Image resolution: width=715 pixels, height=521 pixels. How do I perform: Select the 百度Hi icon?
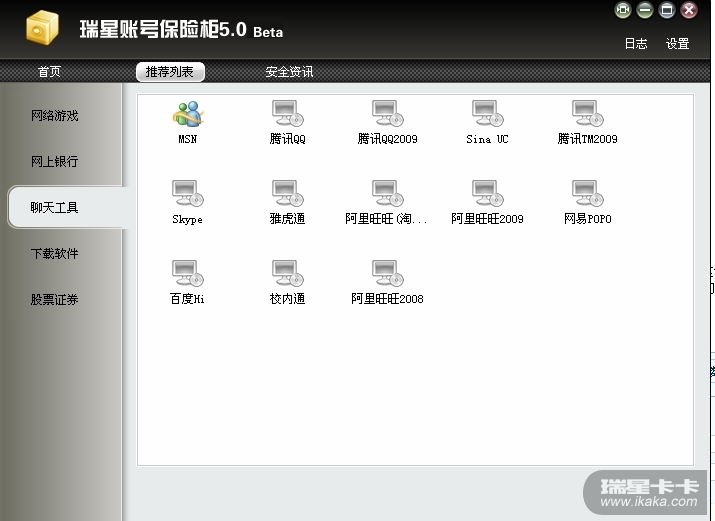[188, 273]
